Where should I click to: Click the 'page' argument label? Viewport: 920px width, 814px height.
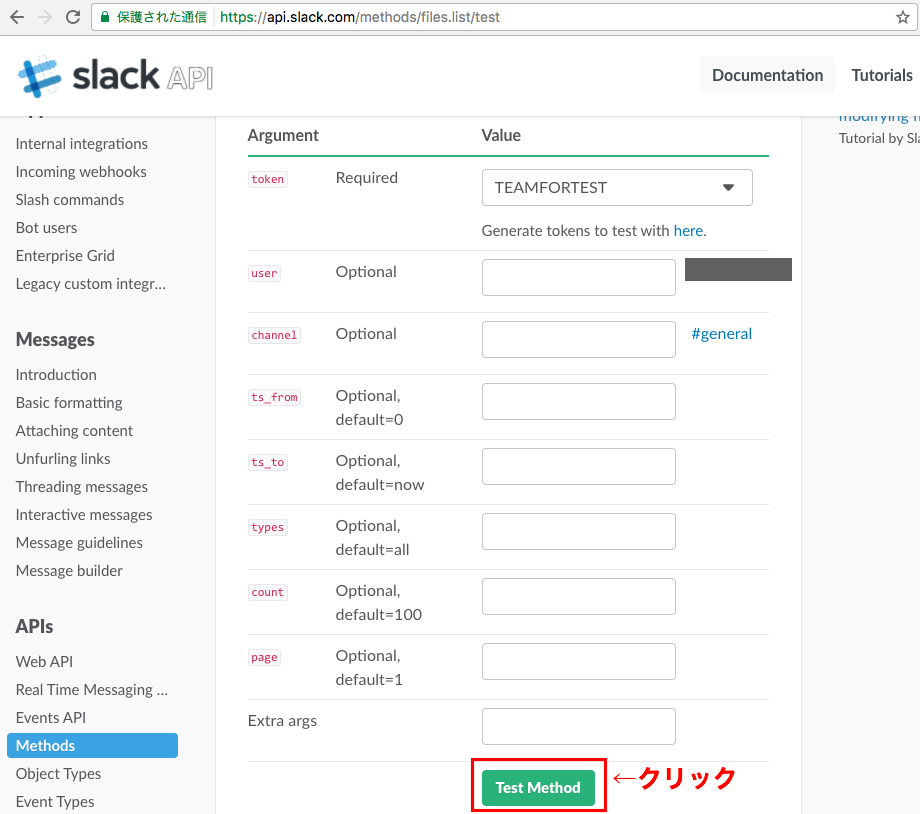(264, 657)
